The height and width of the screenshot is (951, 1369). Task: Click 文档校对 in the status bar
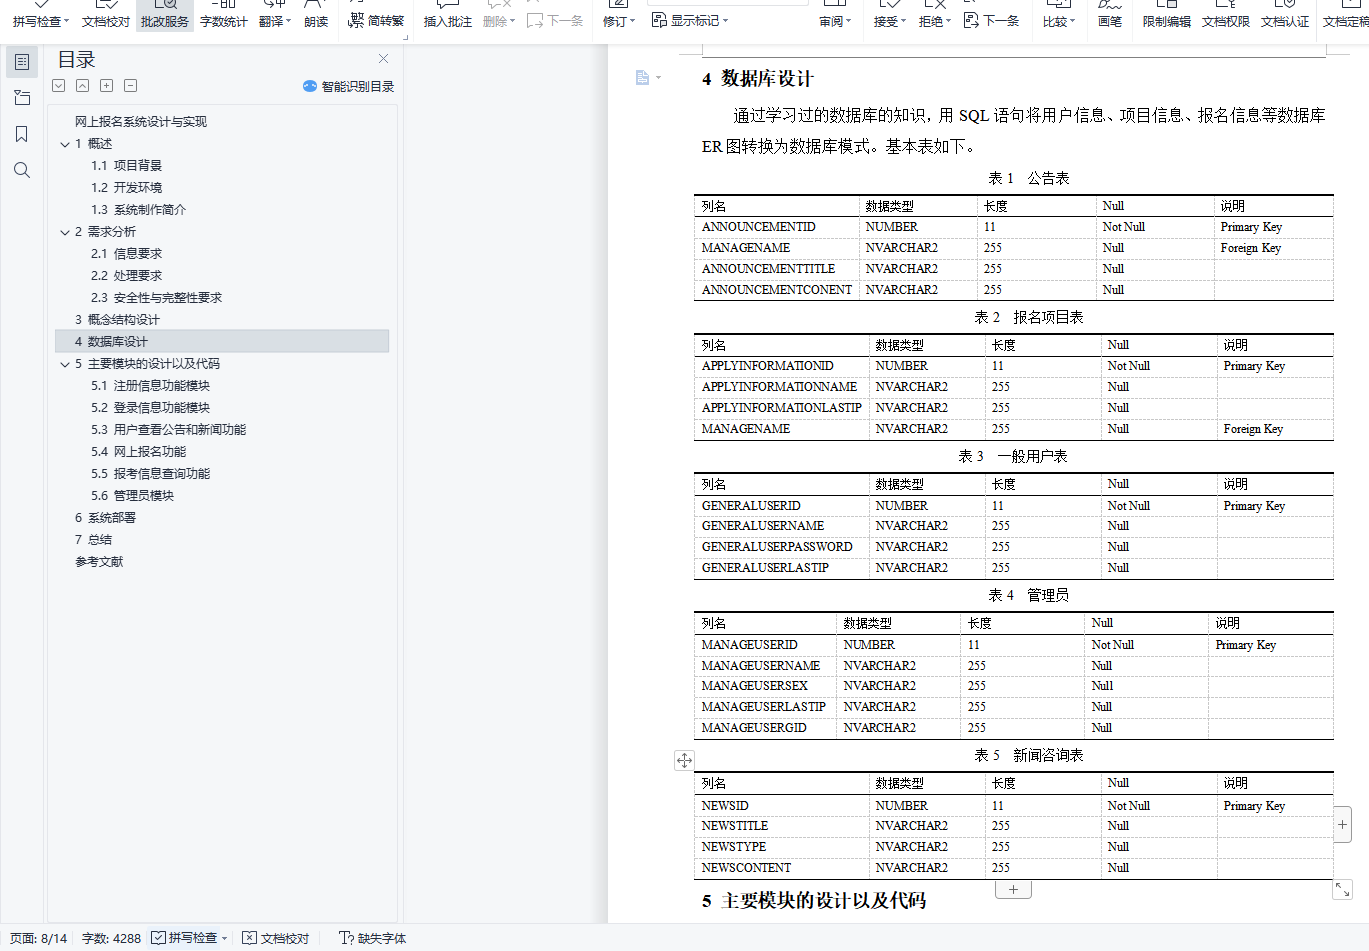(276, 938)
